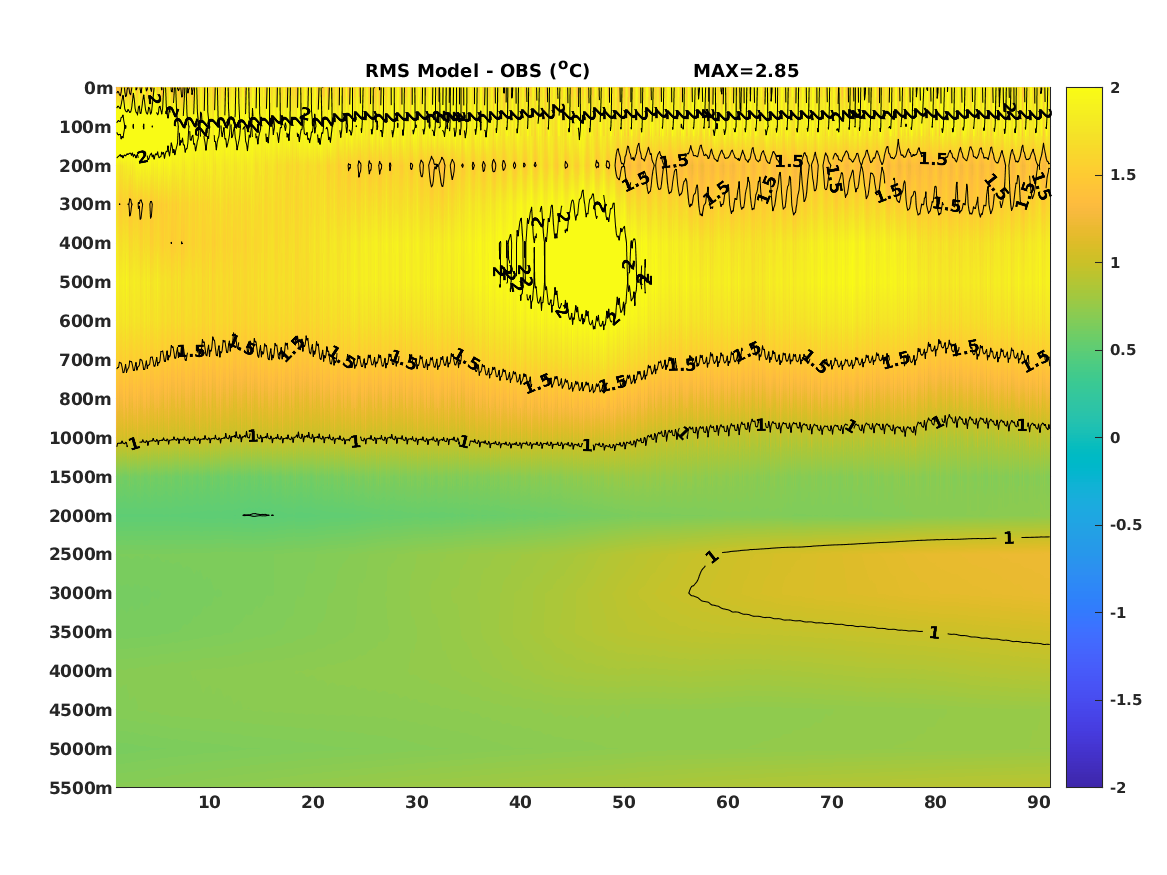The width and height of the screenshot is (1167, 875).
Task: Click the x-axis tick label "50"
Action: [624, 802]
